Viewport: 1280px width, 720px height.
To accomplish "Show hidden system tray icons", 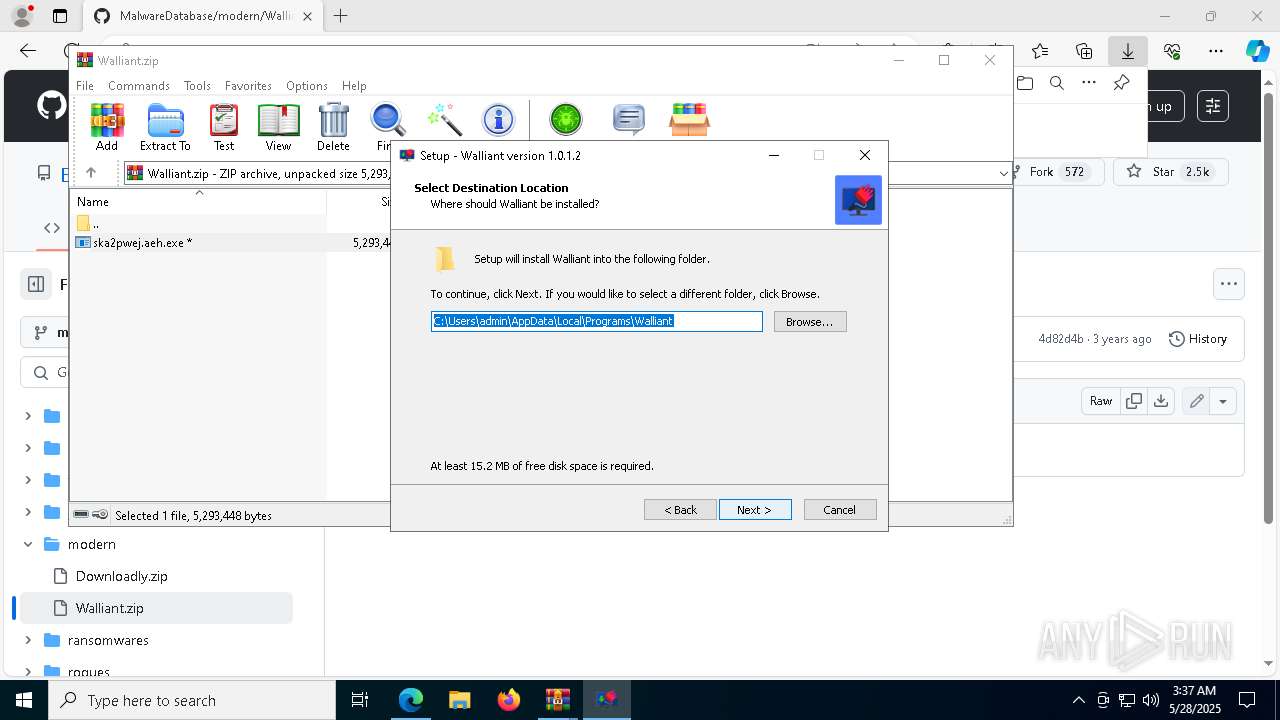I will coord(1078,700).
